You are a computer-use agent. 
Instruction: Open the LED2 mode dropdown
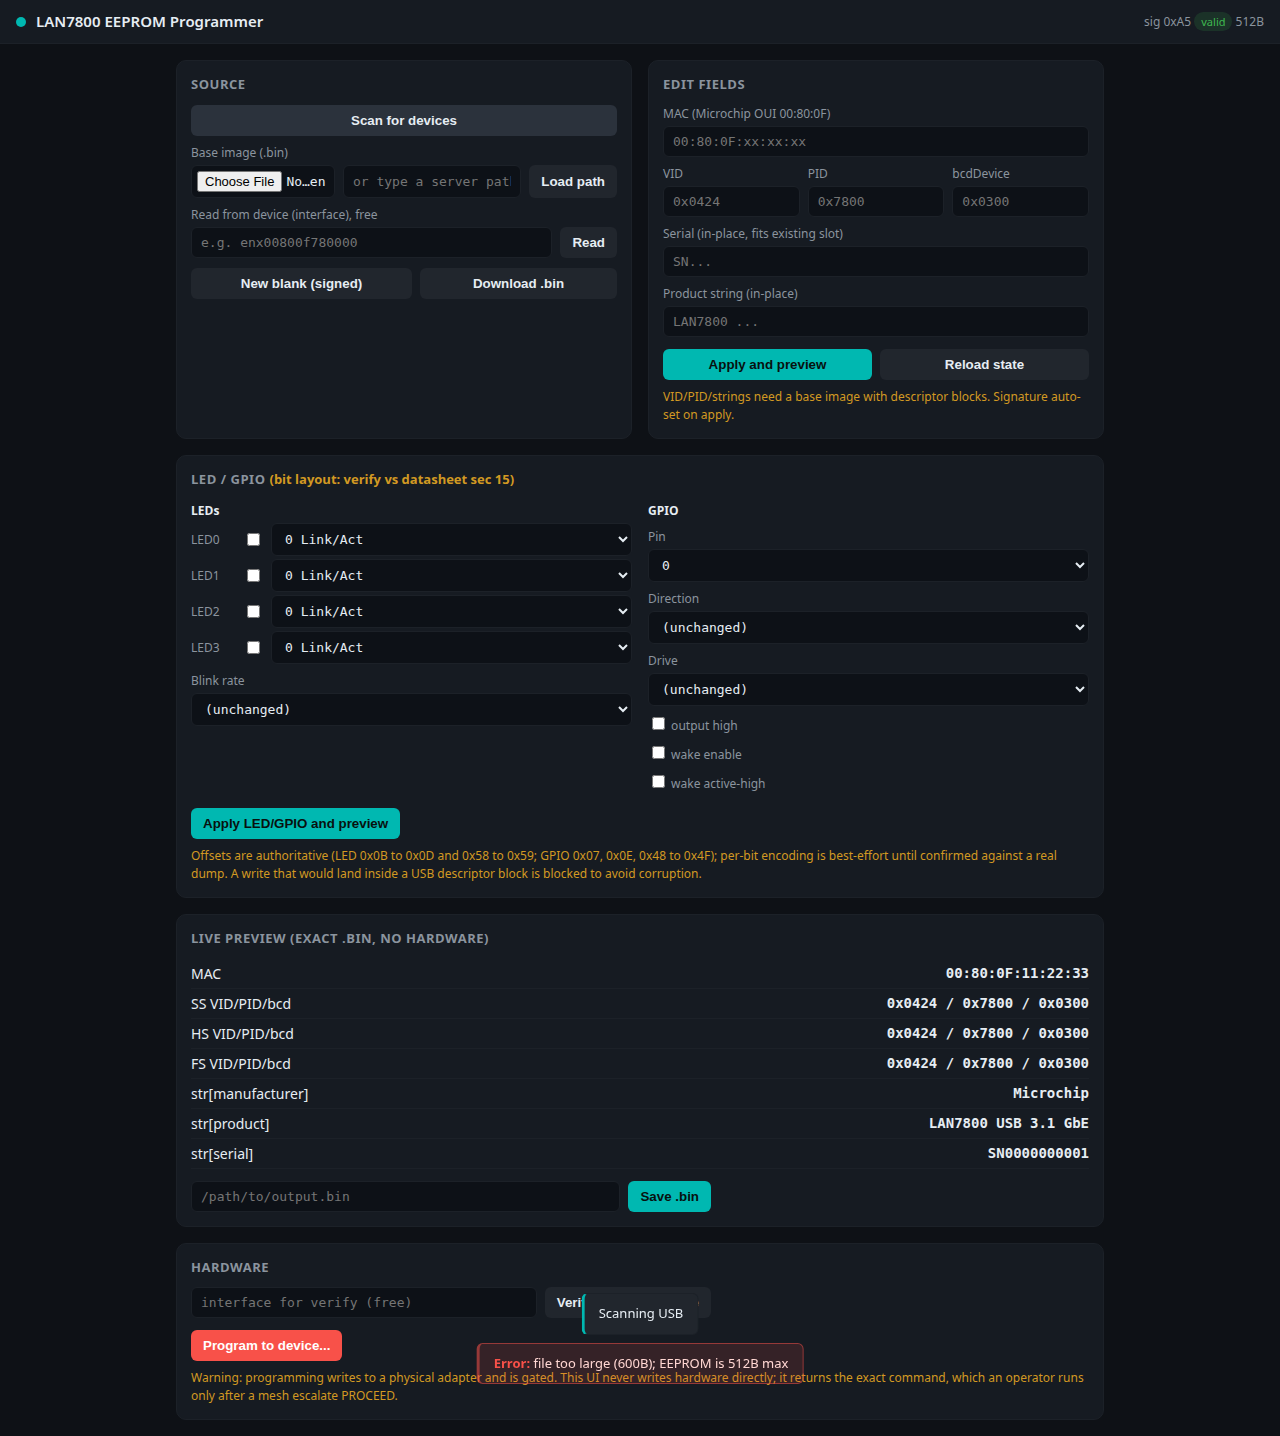(451, 612)
